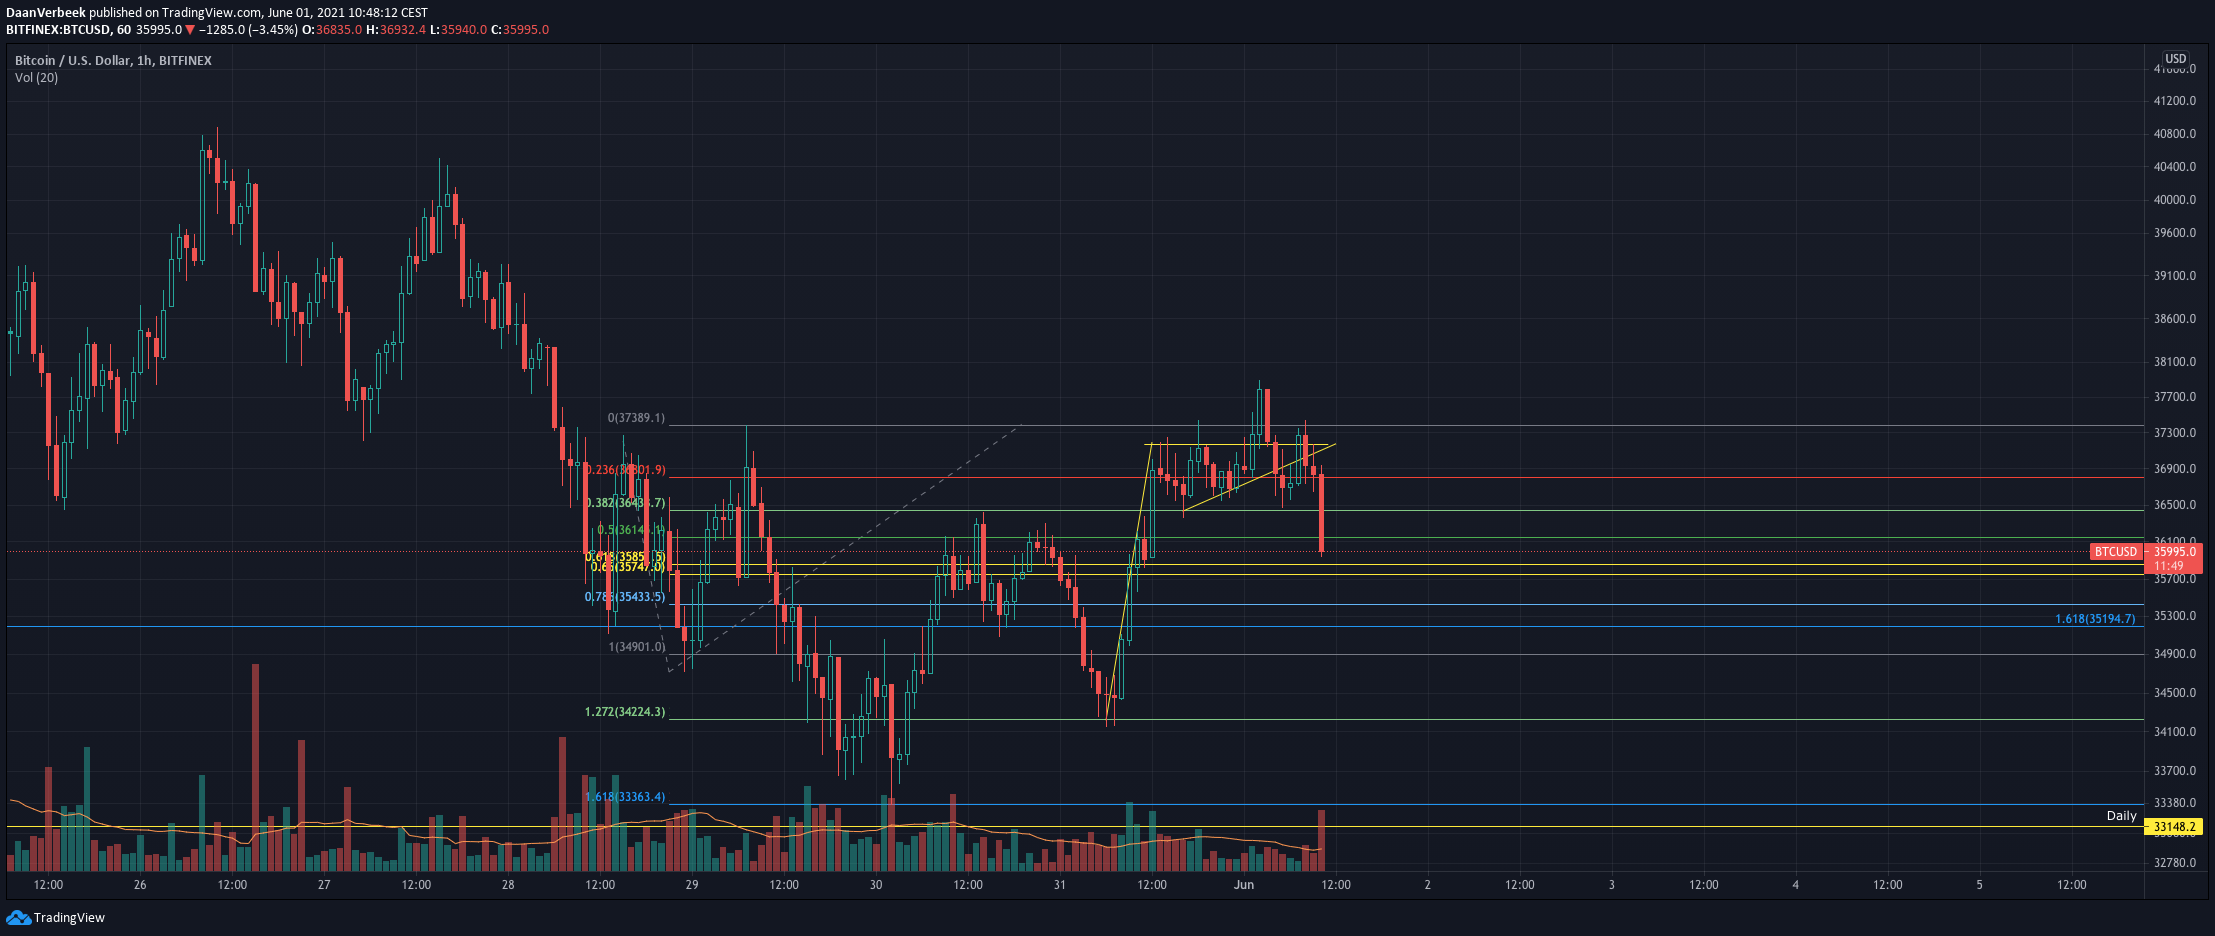The image size is (2215, 936).
Task: Click the 40800.0 price axis label
Action: 2175,134
